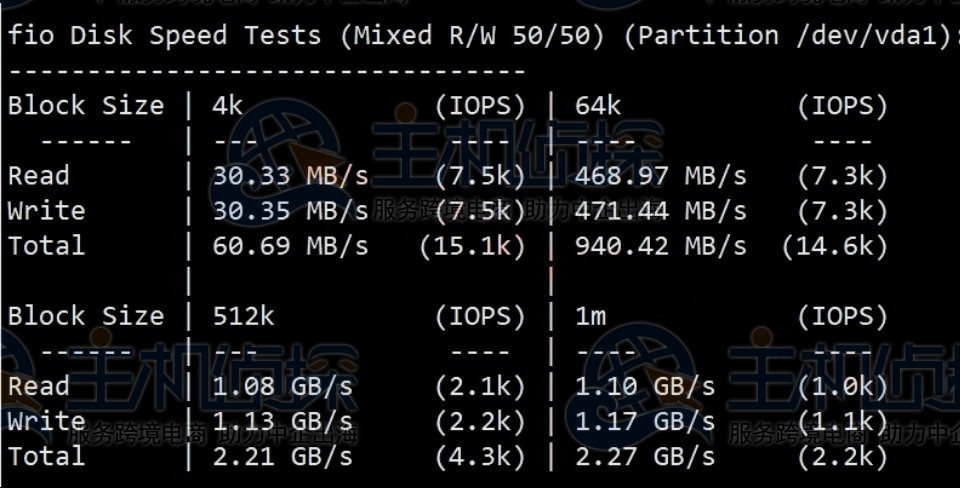Click the fio Disk Speed Tests title
The image size is (960, 488).
pyautogui.click(x=165, y=36)
